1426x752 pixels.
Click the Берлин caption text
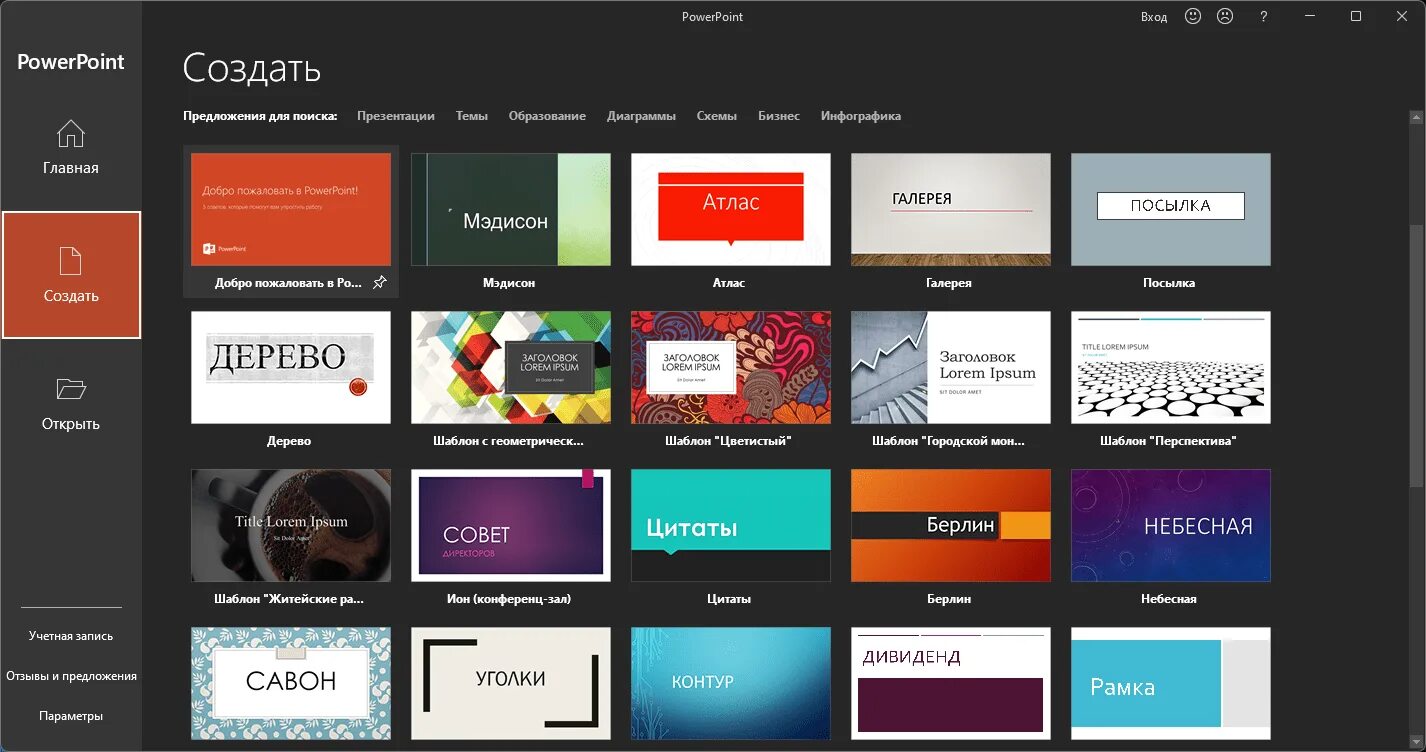point(949,599)
